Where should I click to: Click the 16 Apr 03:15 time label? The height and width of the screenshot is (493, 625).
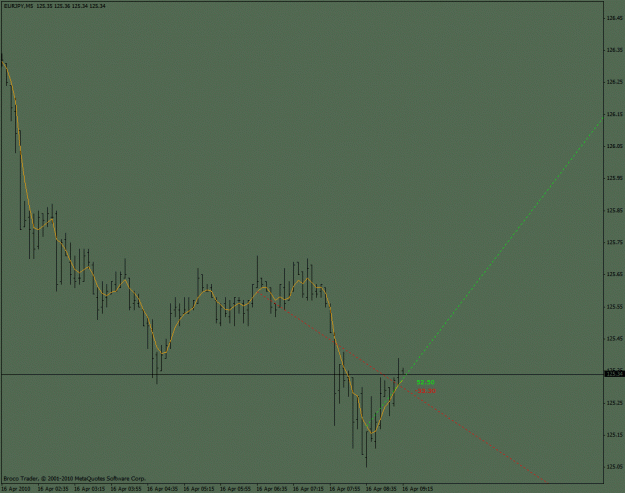coord(90,489)
